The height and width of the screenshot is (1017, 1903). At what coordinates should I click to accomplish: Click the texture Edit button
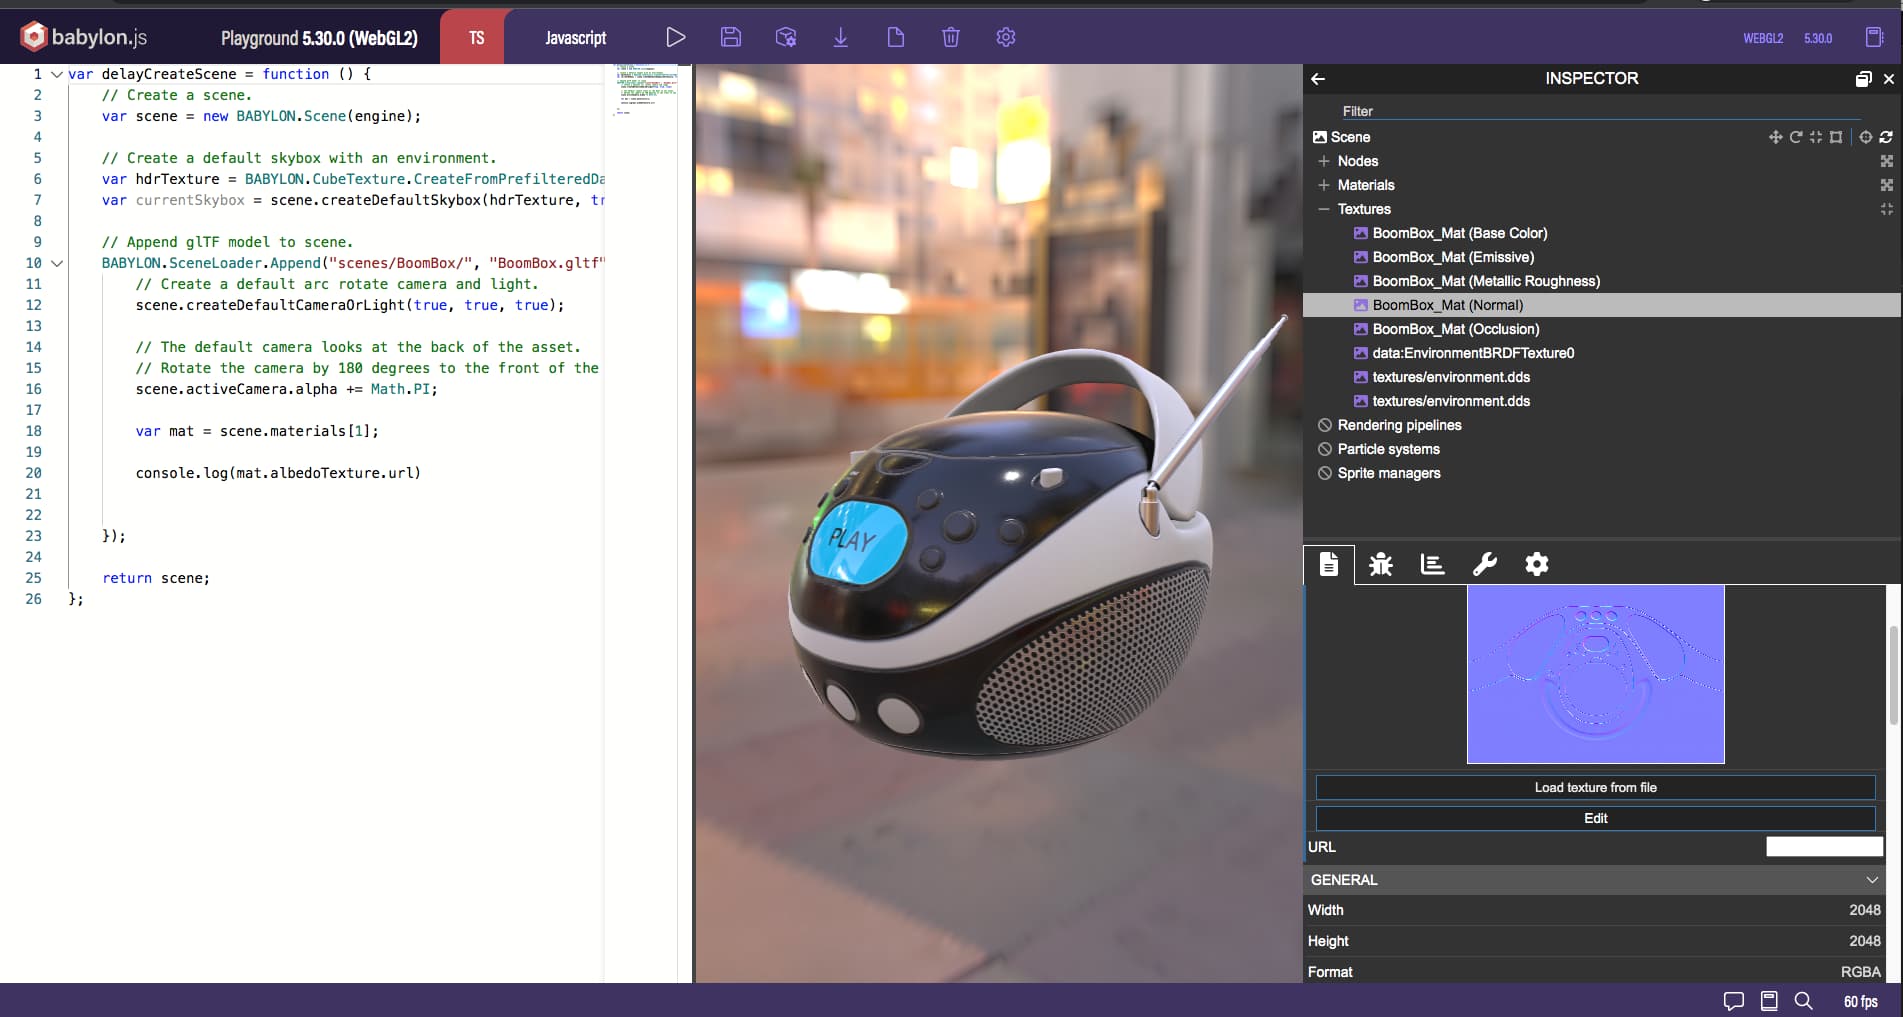pos(1596,818)
